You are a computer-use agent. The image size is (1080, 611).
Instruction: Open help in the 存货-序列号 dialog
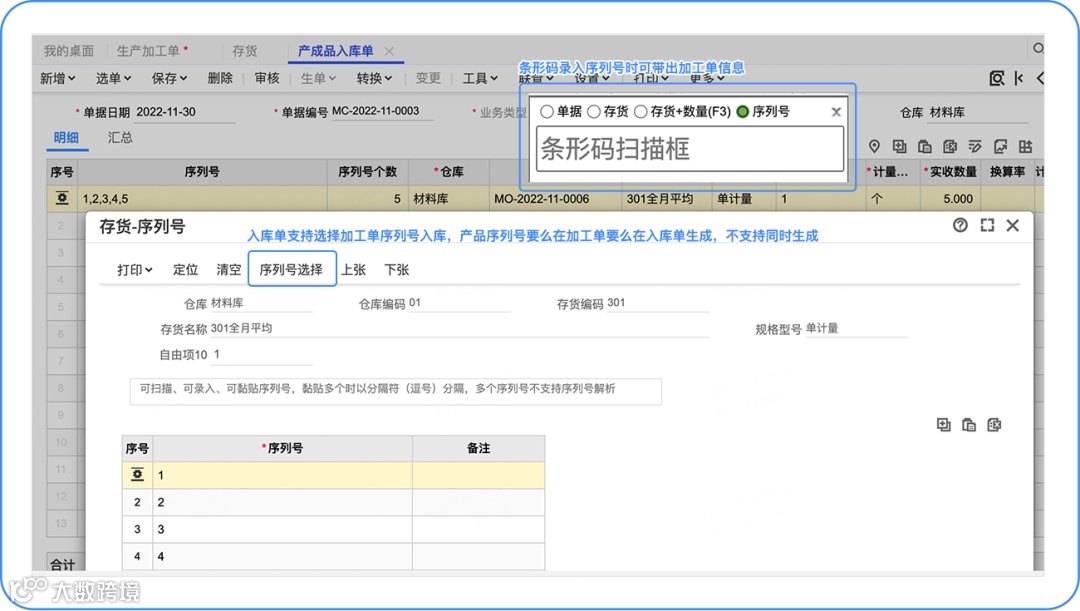(x=960, y=225)
